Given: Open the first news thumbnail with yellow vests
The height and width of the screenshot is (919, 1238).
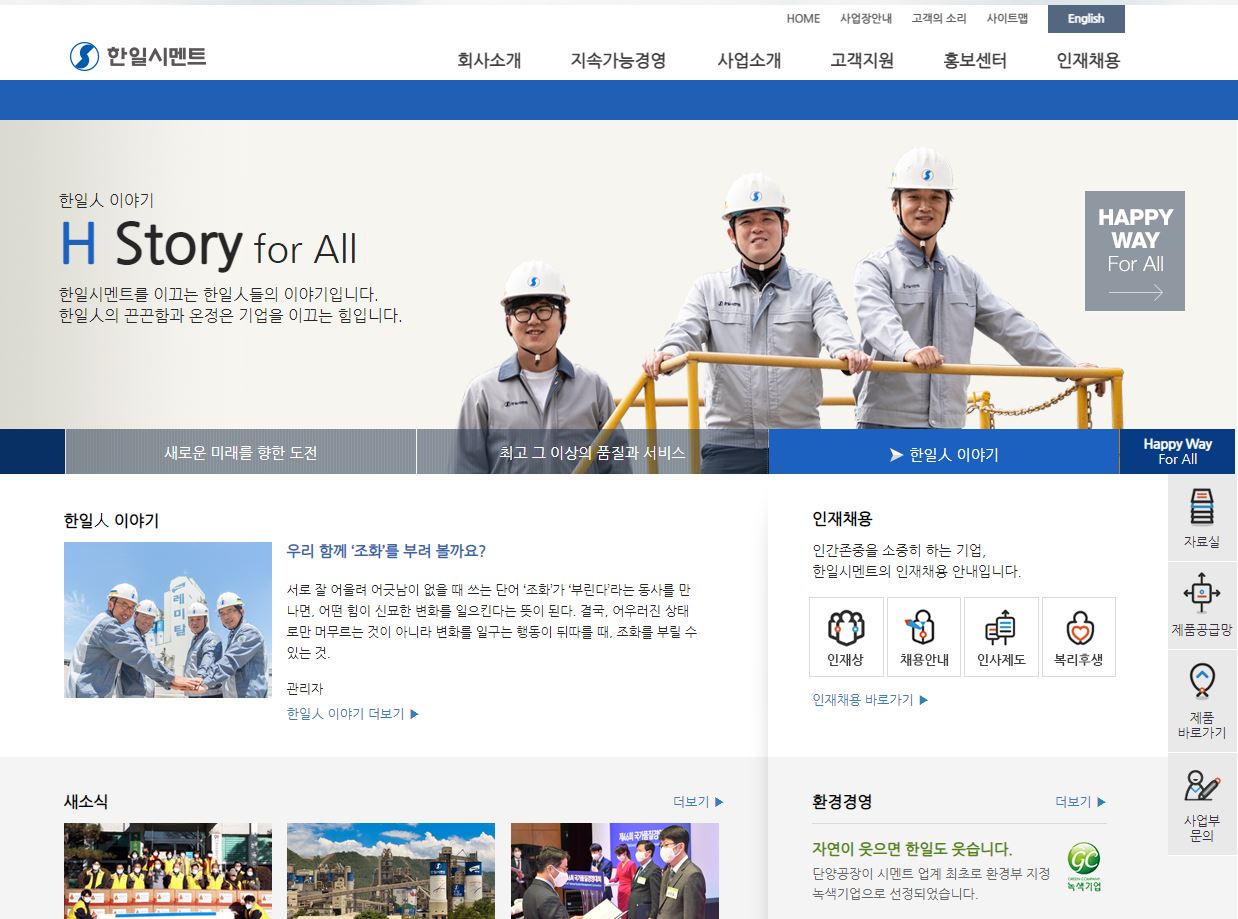Looking at the screenshot, I should [x=168, y=871].
